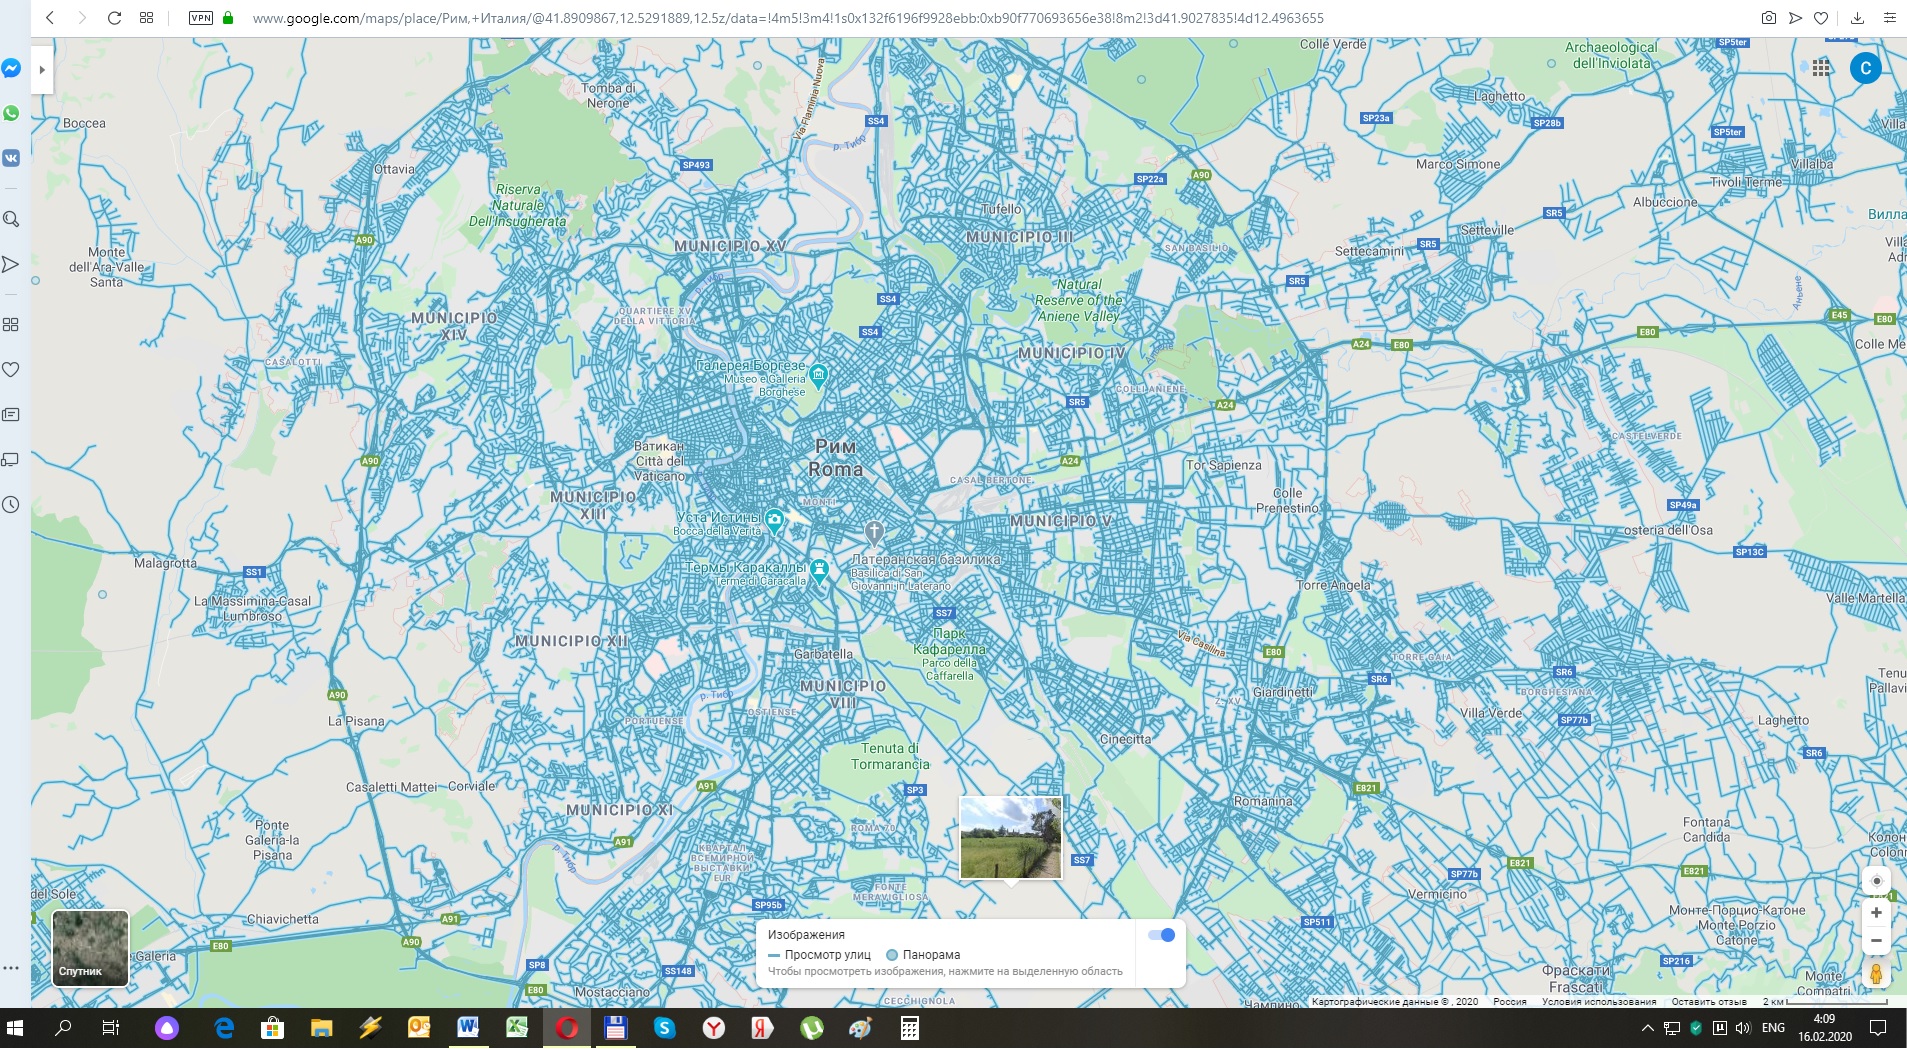Screen dimensions: 1907x1049
Task: Zoom out with the minus button
Action: pos(1876,940)
